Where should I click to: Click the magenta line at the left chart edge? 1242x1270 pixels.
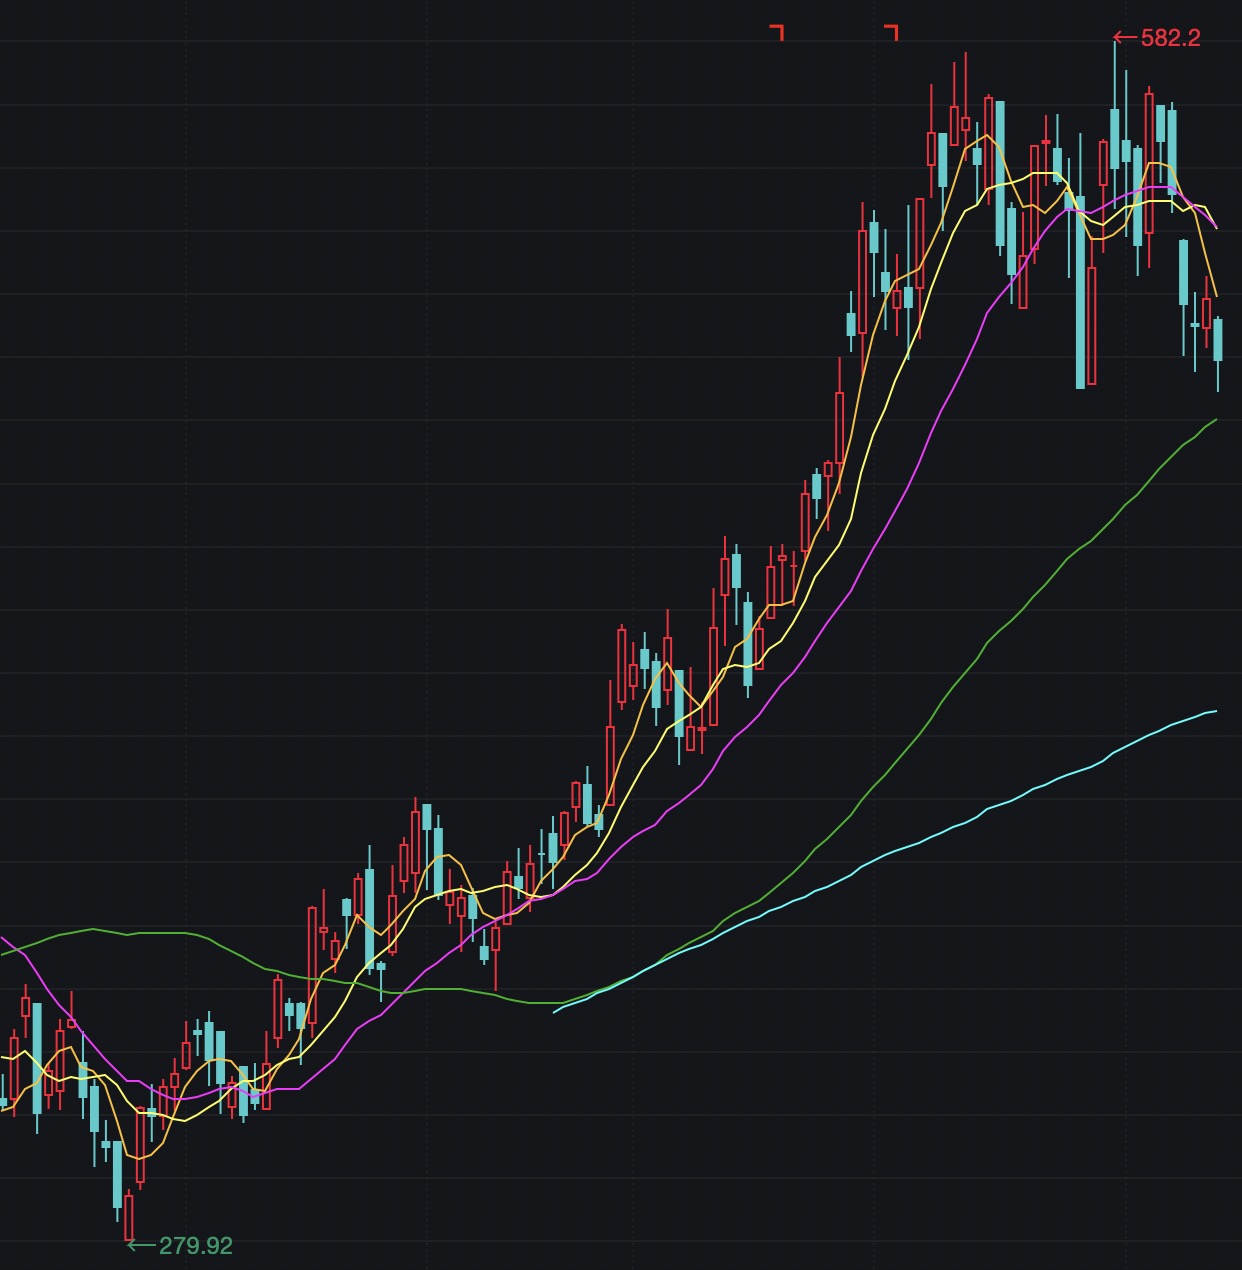(3, 939)
